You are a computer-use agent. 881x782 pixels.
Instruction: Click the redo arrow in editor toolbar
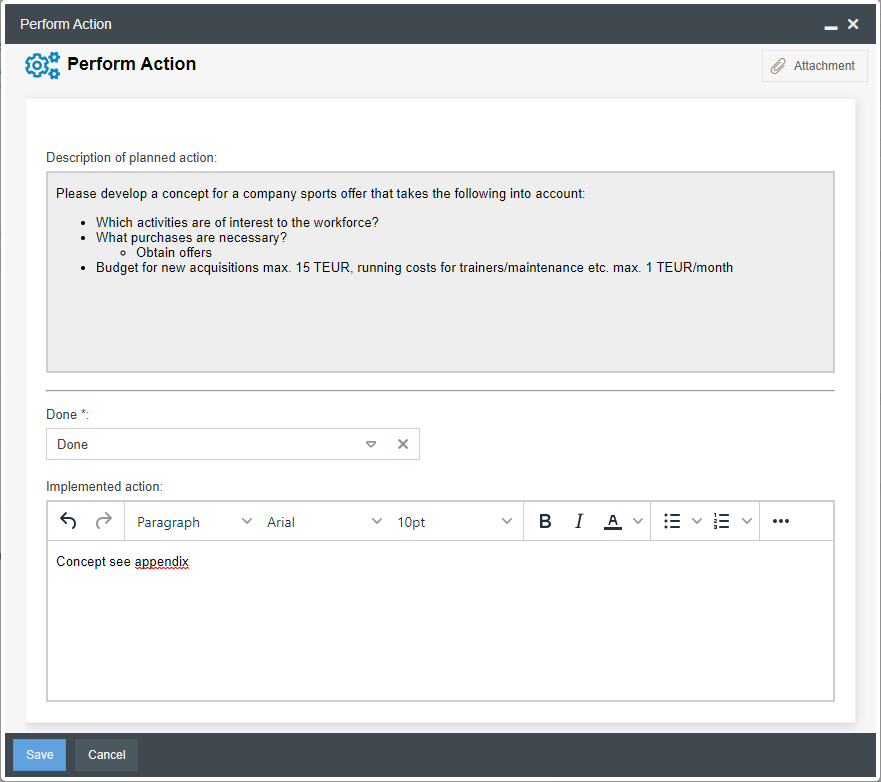tap(104, 521)
